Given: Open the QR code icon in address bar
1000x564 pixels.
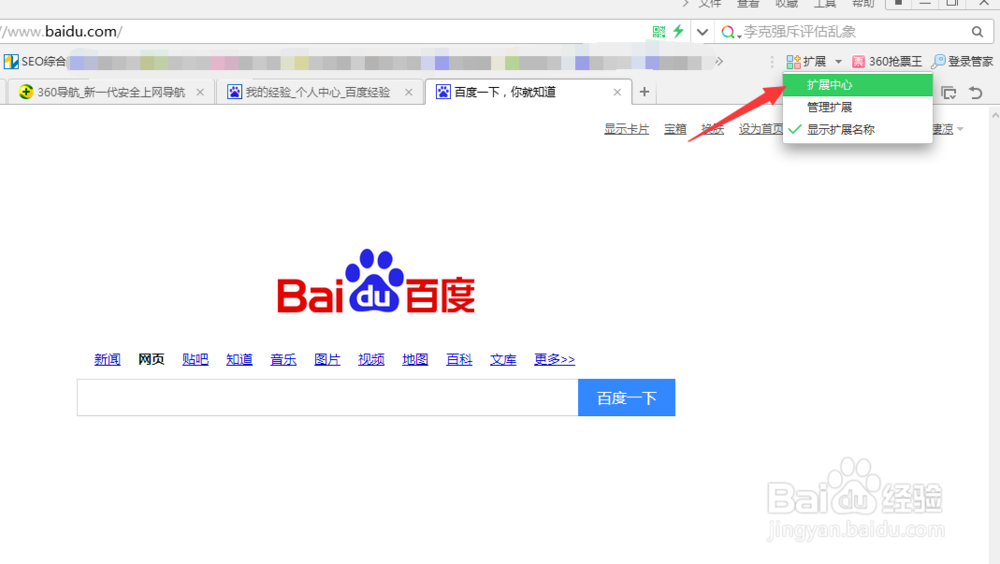Looking at the screenshot, I should (659, 31).
